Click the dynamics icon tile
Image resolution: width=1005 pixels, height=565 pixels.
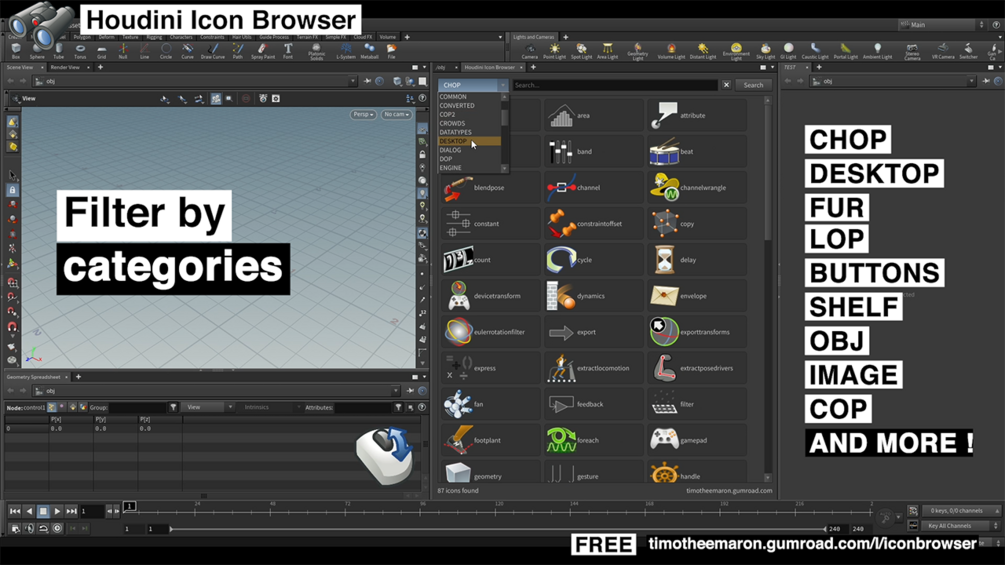click(594, 296)
